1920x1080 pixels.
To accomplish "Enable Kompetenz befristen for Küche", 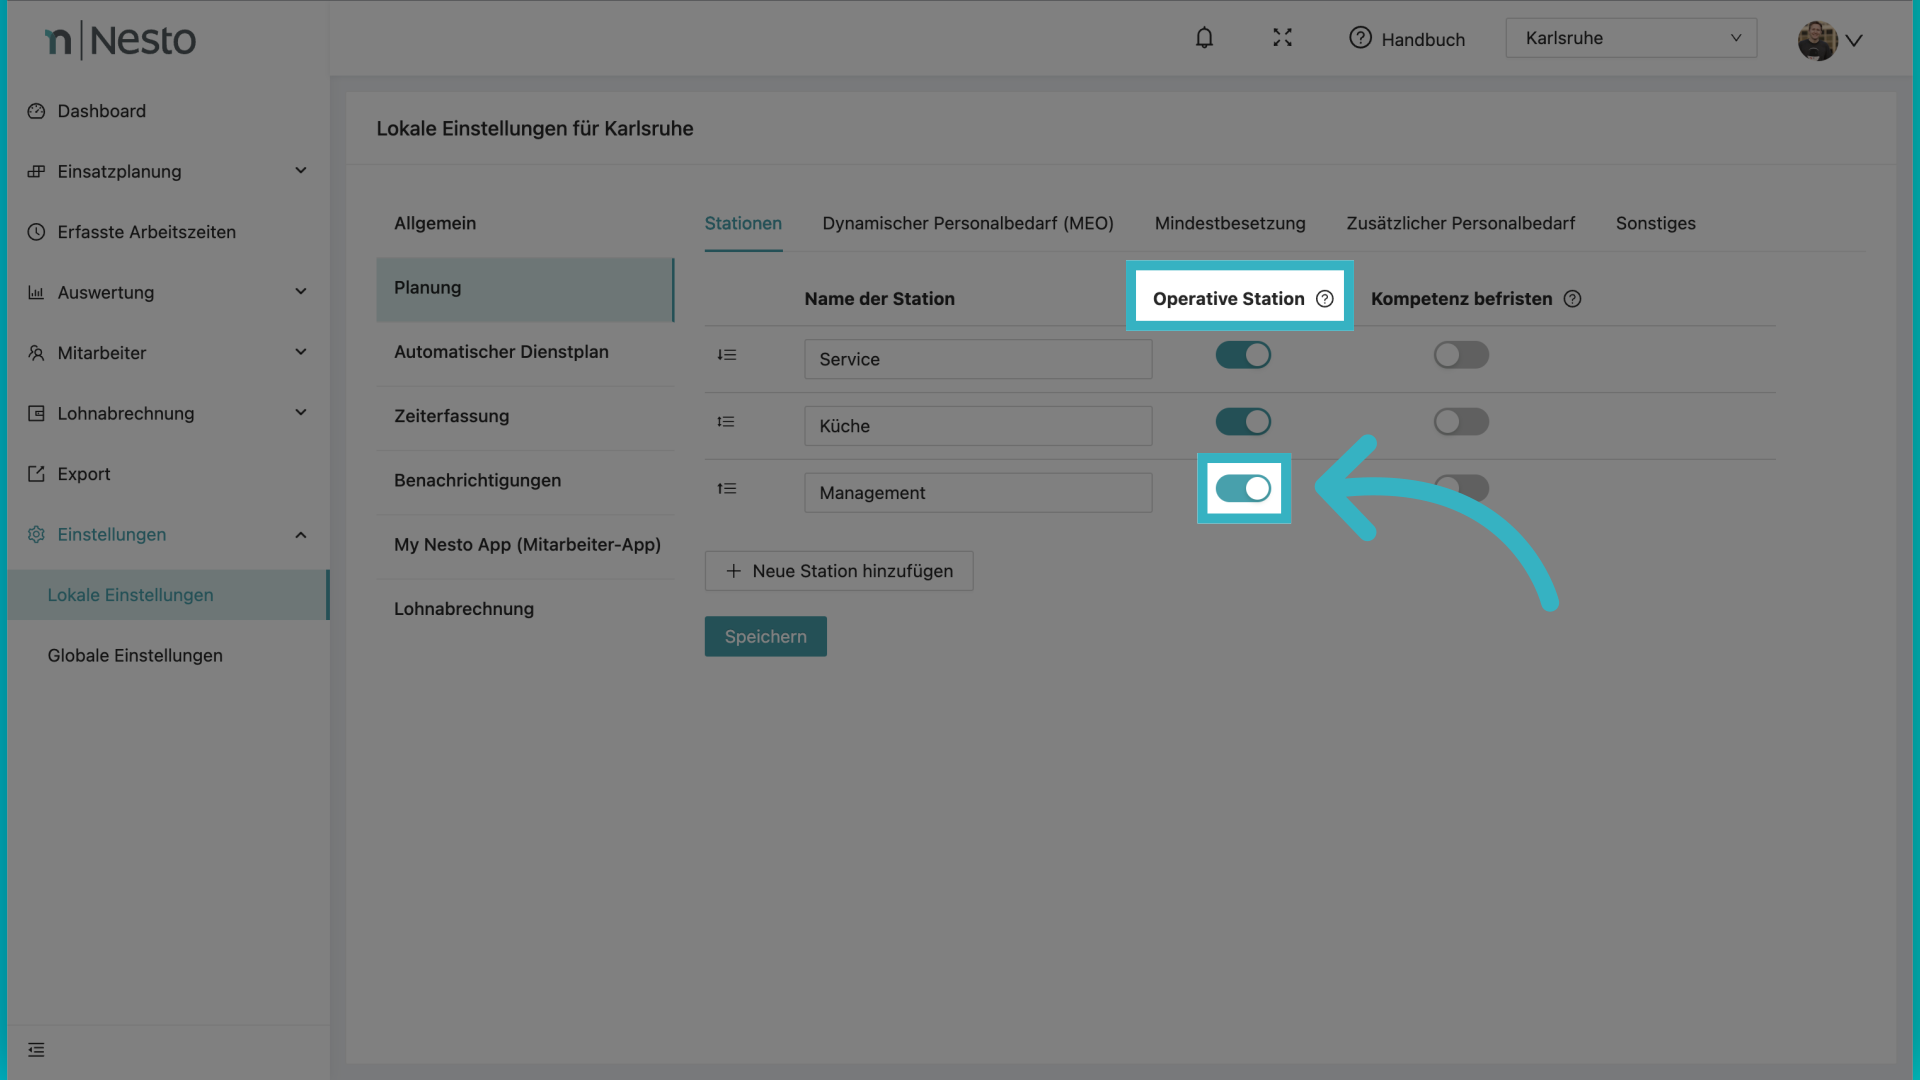I will (1461, 422).
